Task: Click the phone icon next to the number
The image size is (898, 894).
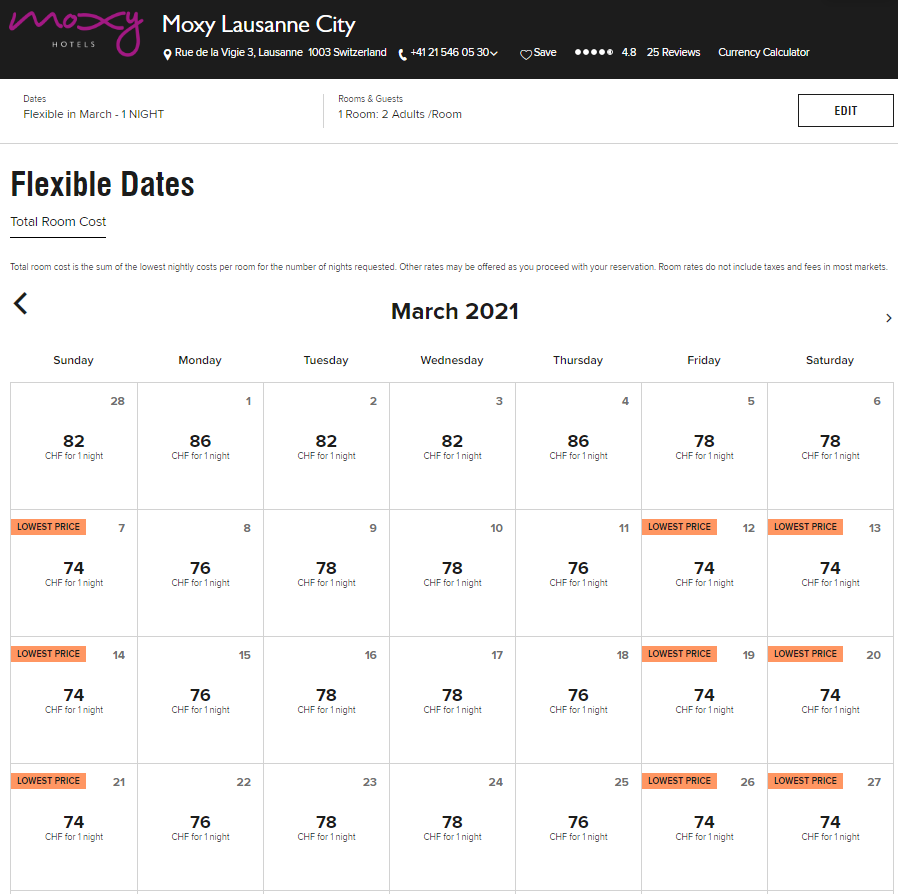Action: click(x=403, y=54)
